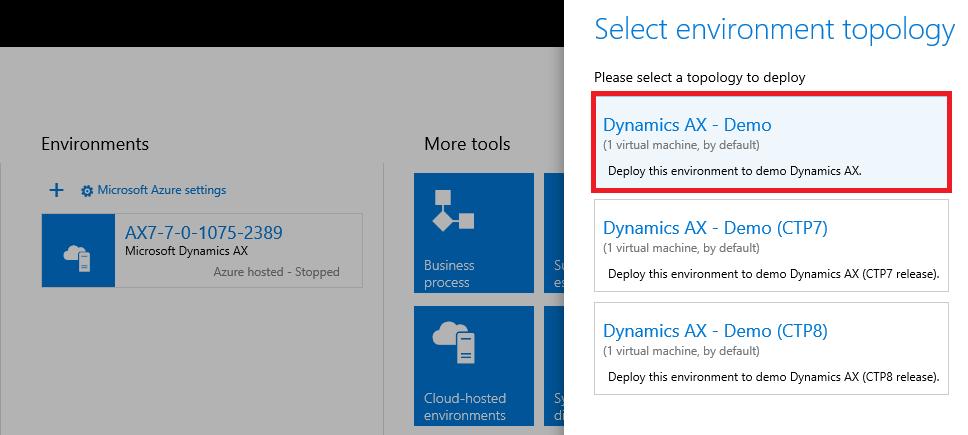Viewport: 968px width, 435px height.
Task: Click the 'Microsoft Dynamics AX' subtitle on the environment tile
Action: click(186, 251)
